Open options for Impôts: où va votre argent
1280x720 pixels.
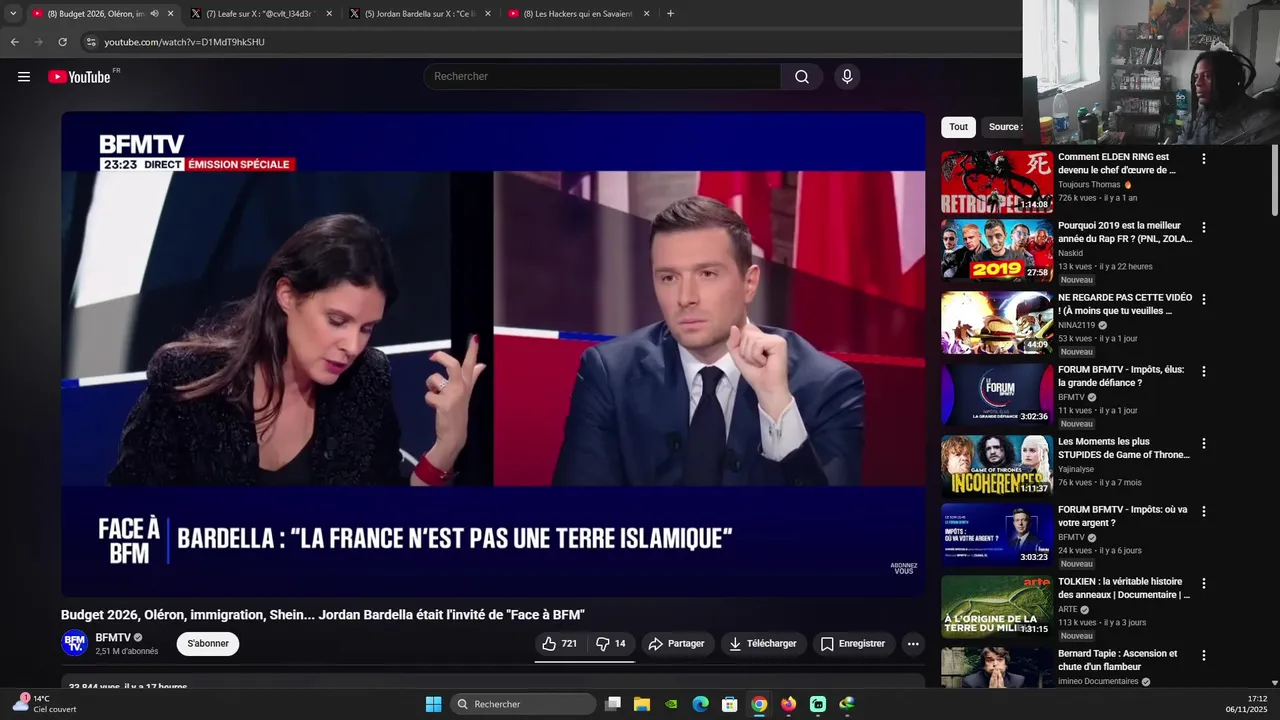(1203, 511)
